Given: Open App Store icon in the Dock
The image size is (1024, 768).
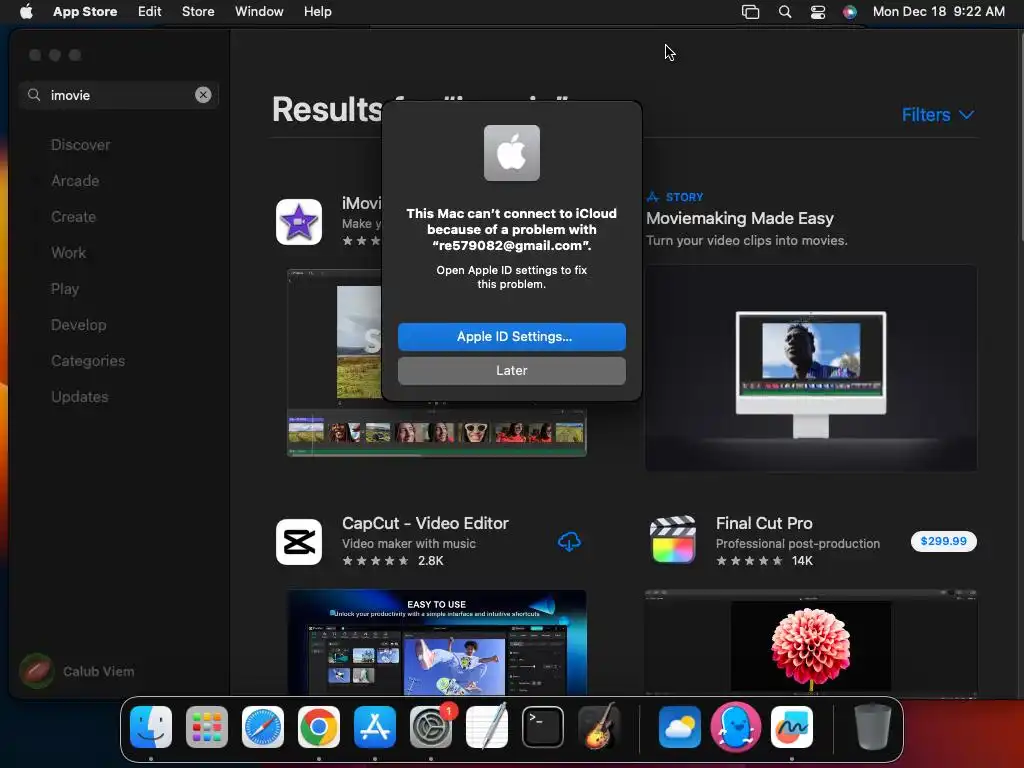Looking at the screenshot, I should [x=375, y=727].
